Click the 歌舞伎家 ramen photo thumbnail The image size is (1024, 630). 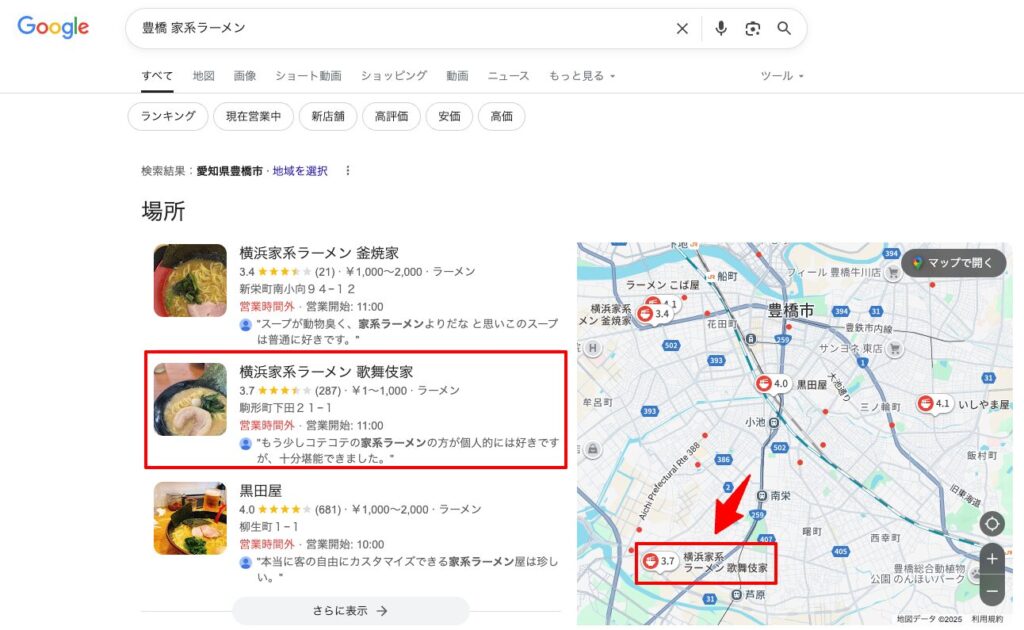(190, 399)
